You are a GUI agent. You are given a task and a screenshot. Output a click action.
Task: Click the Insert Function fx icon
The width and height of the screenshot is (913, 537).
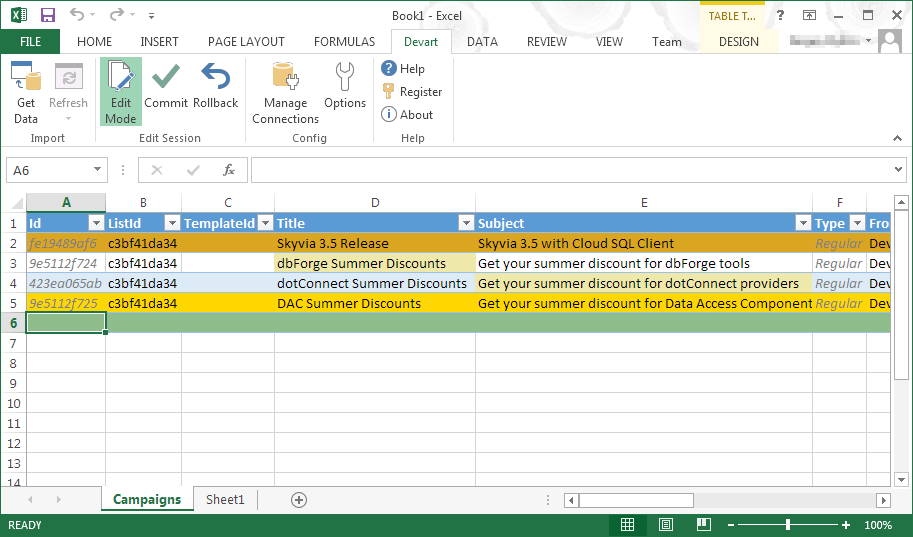[229, 170]
